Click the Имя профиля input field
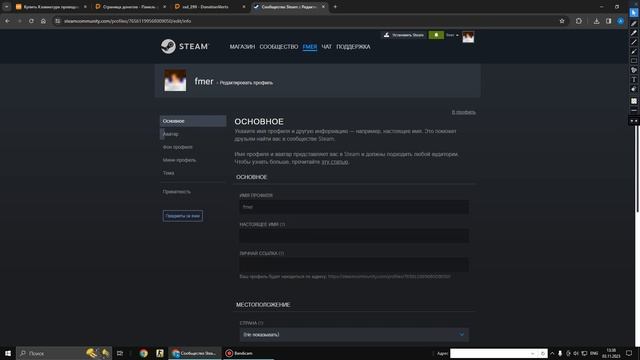 [x=354, y=207]
